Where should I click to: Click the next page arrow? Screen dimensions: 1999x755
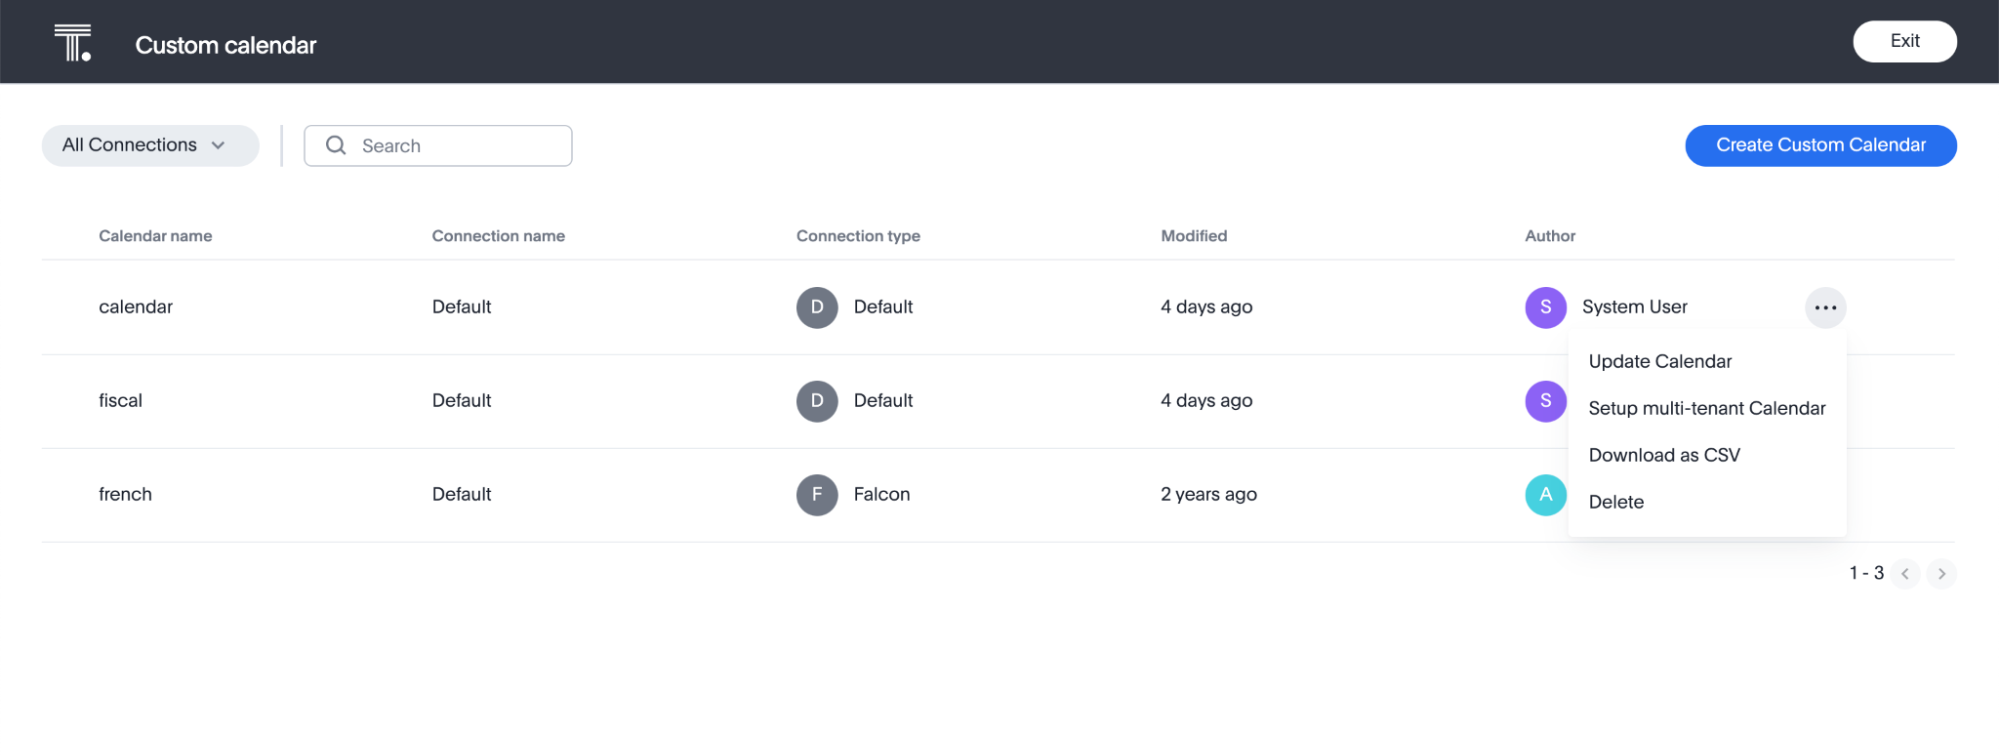(x=1941, y=573)
